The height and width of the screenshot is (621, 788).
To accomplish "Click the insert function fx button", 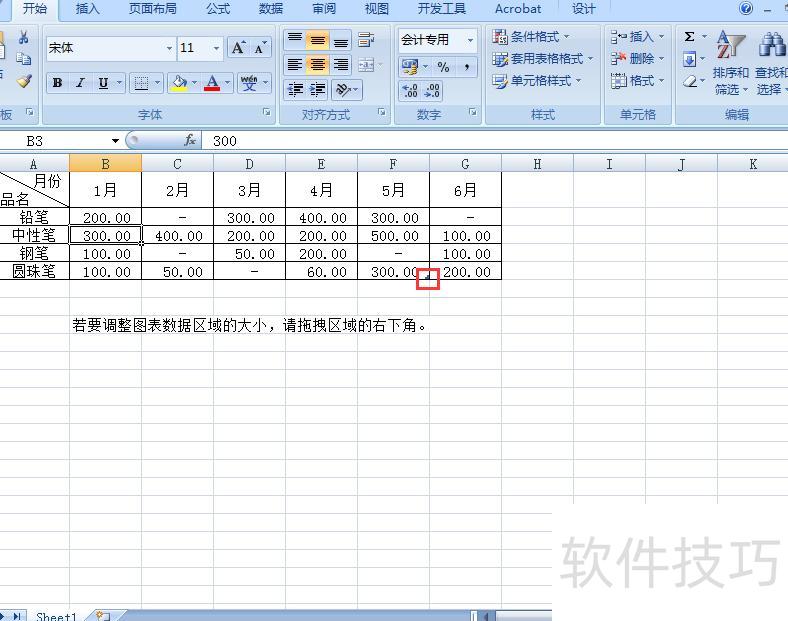I will pos(190,141).
